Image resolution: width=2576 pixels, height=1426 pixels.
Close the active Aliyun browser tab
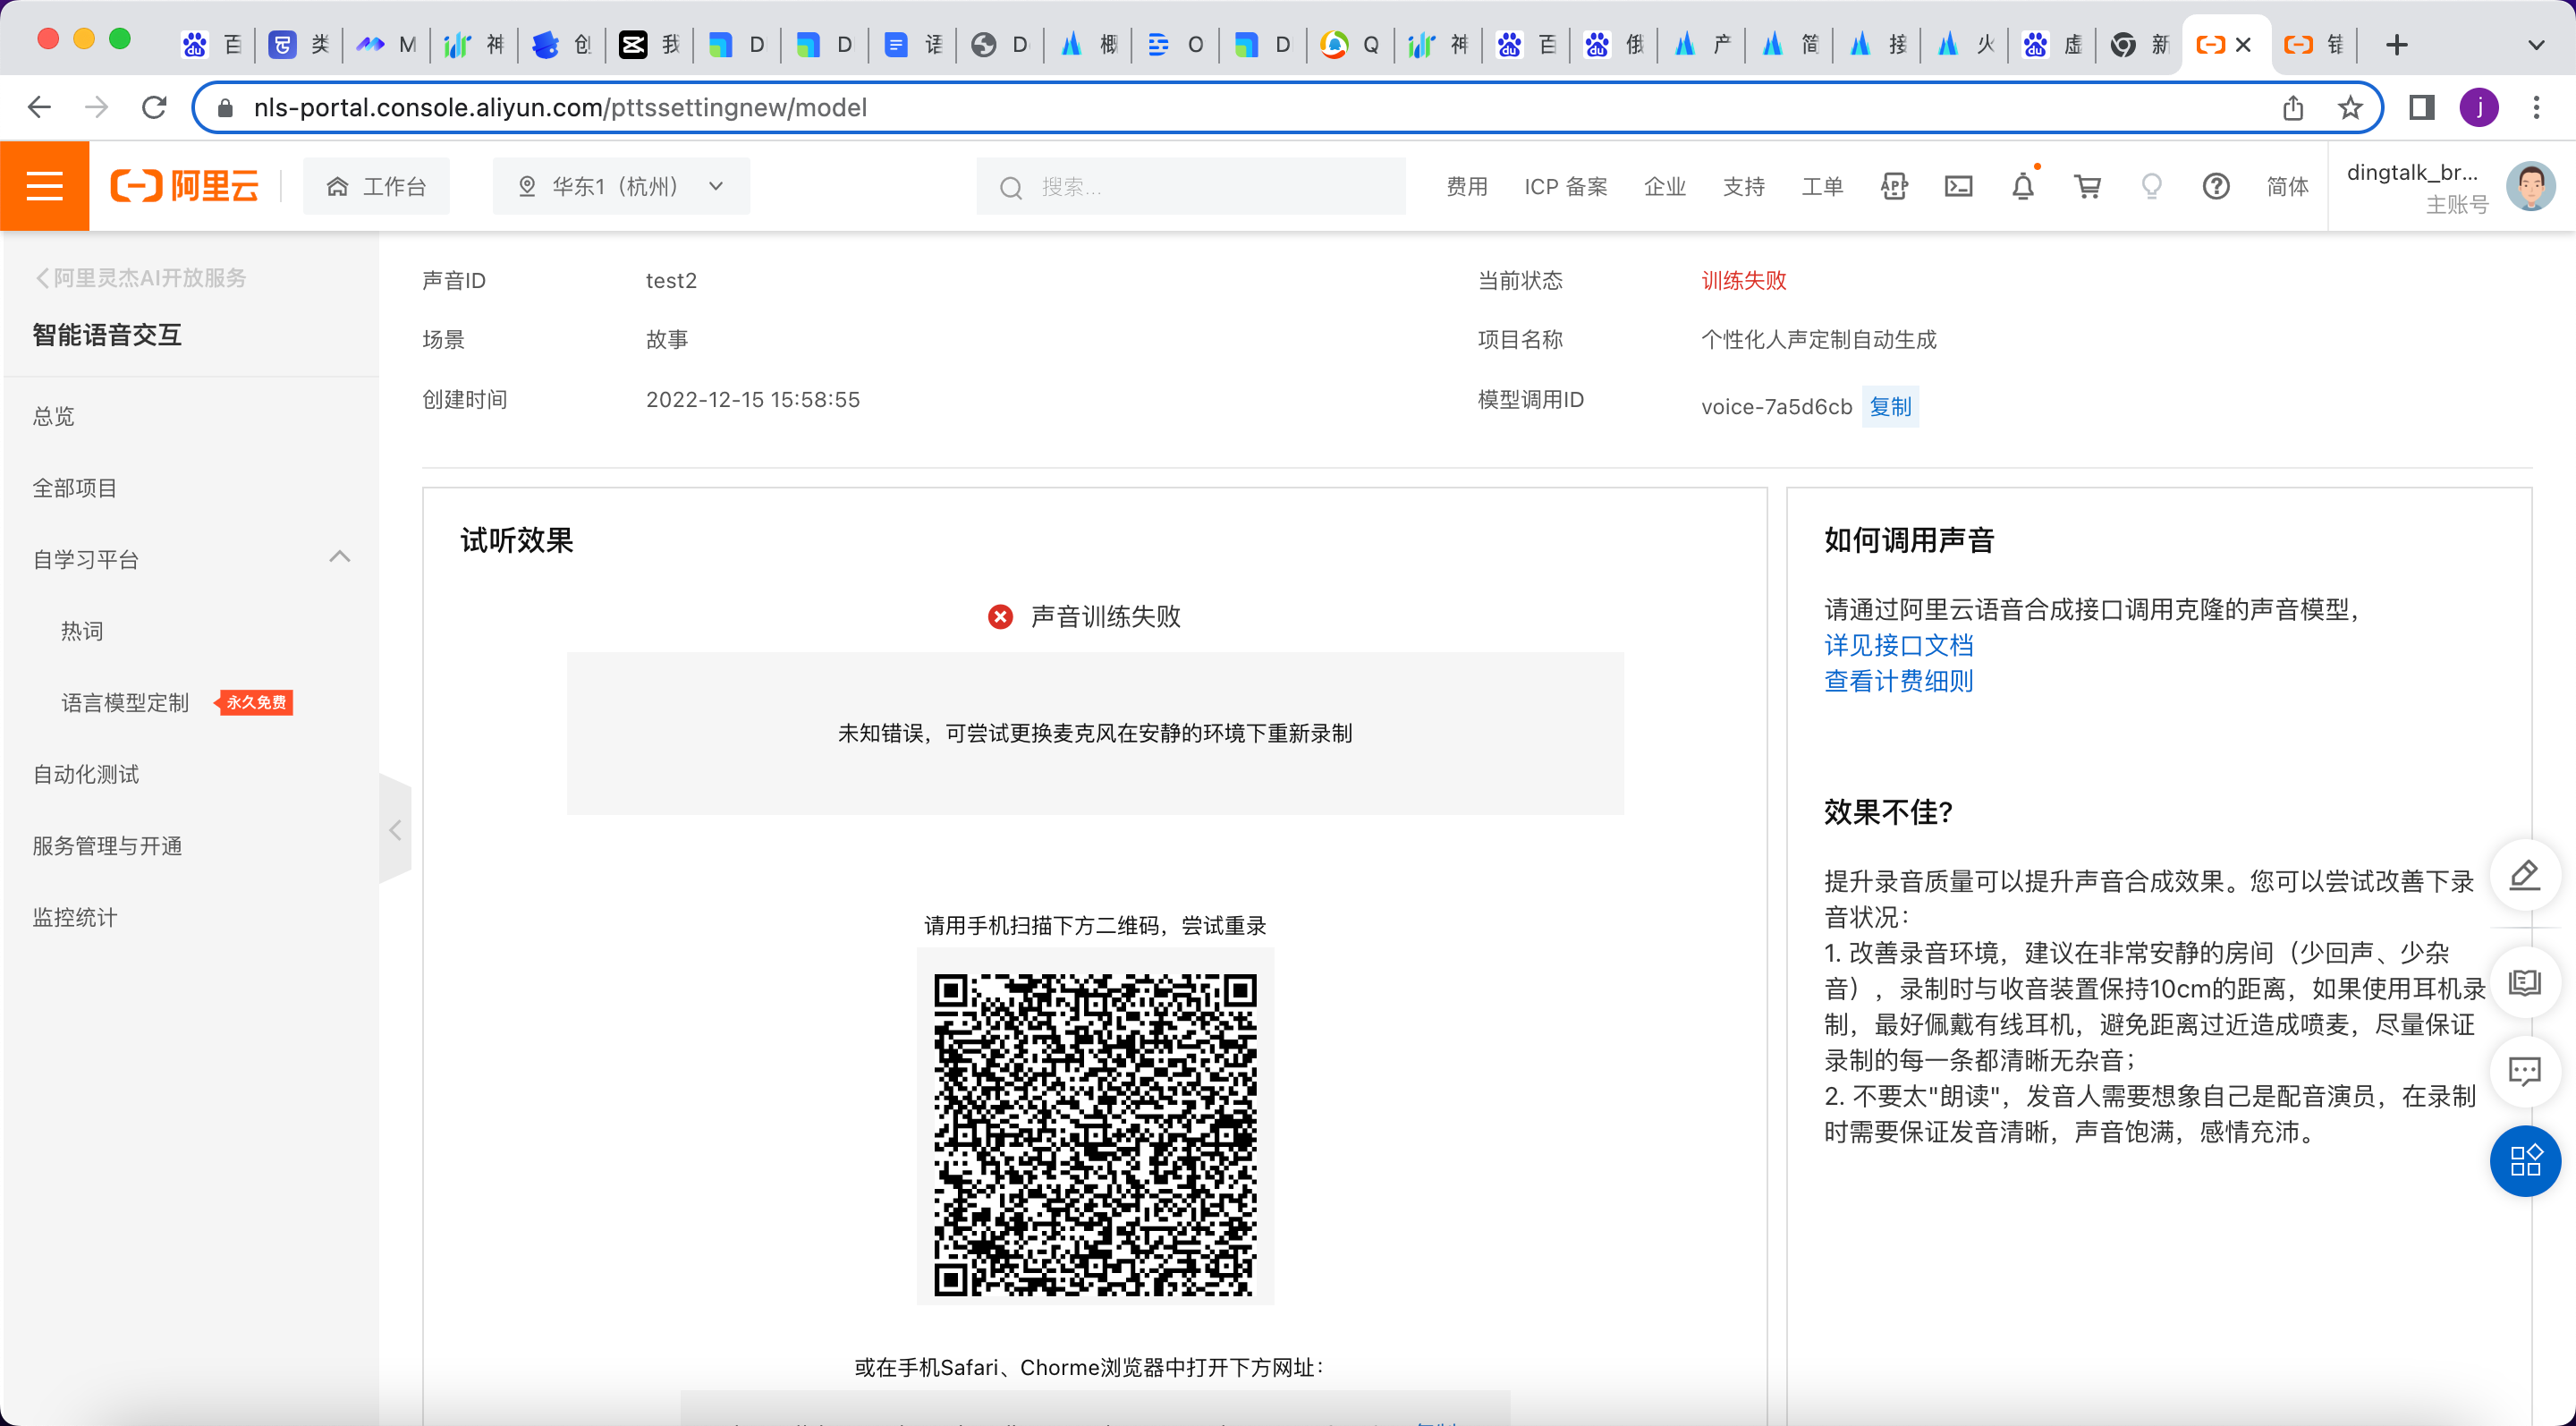(2243, 45)
